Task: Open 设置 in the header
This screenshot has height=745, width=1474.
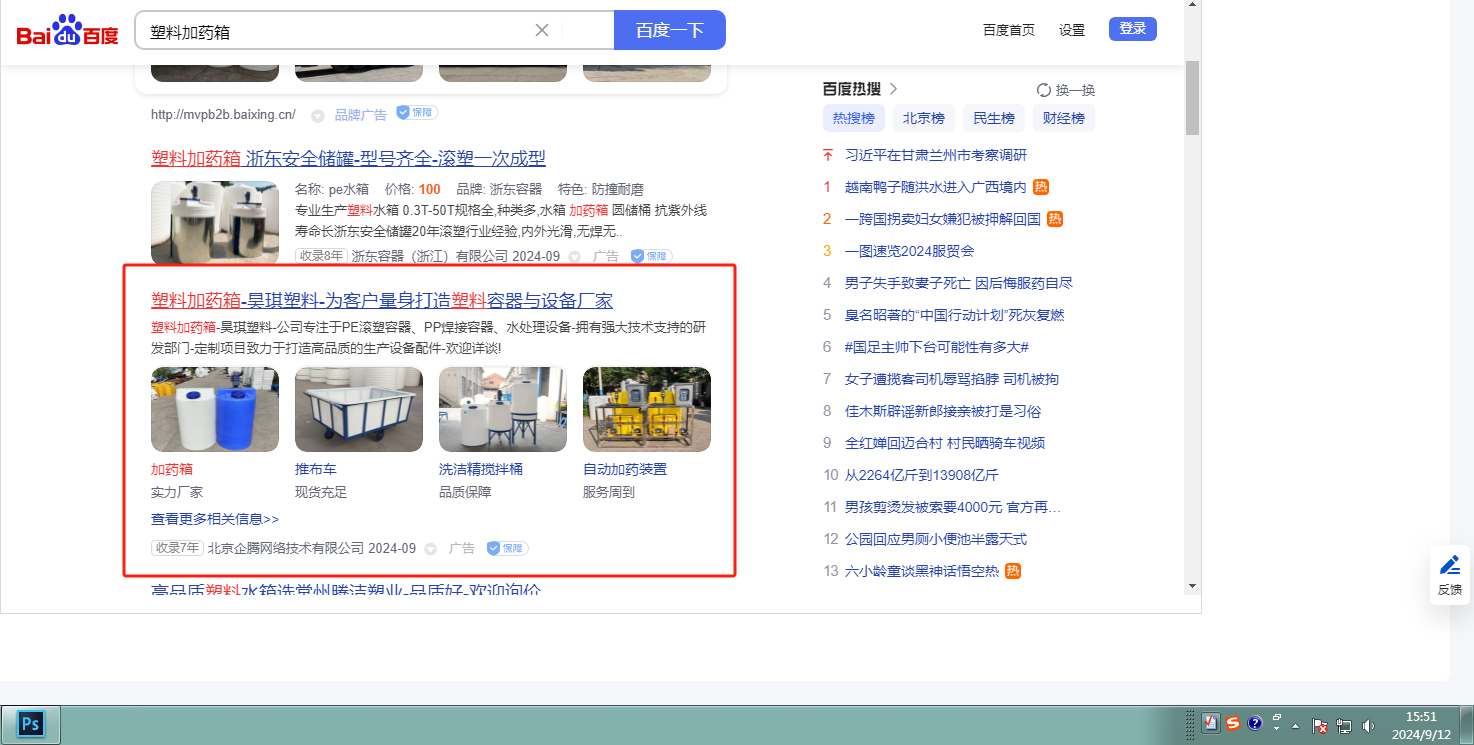Action: click(x=1072, y=30)
